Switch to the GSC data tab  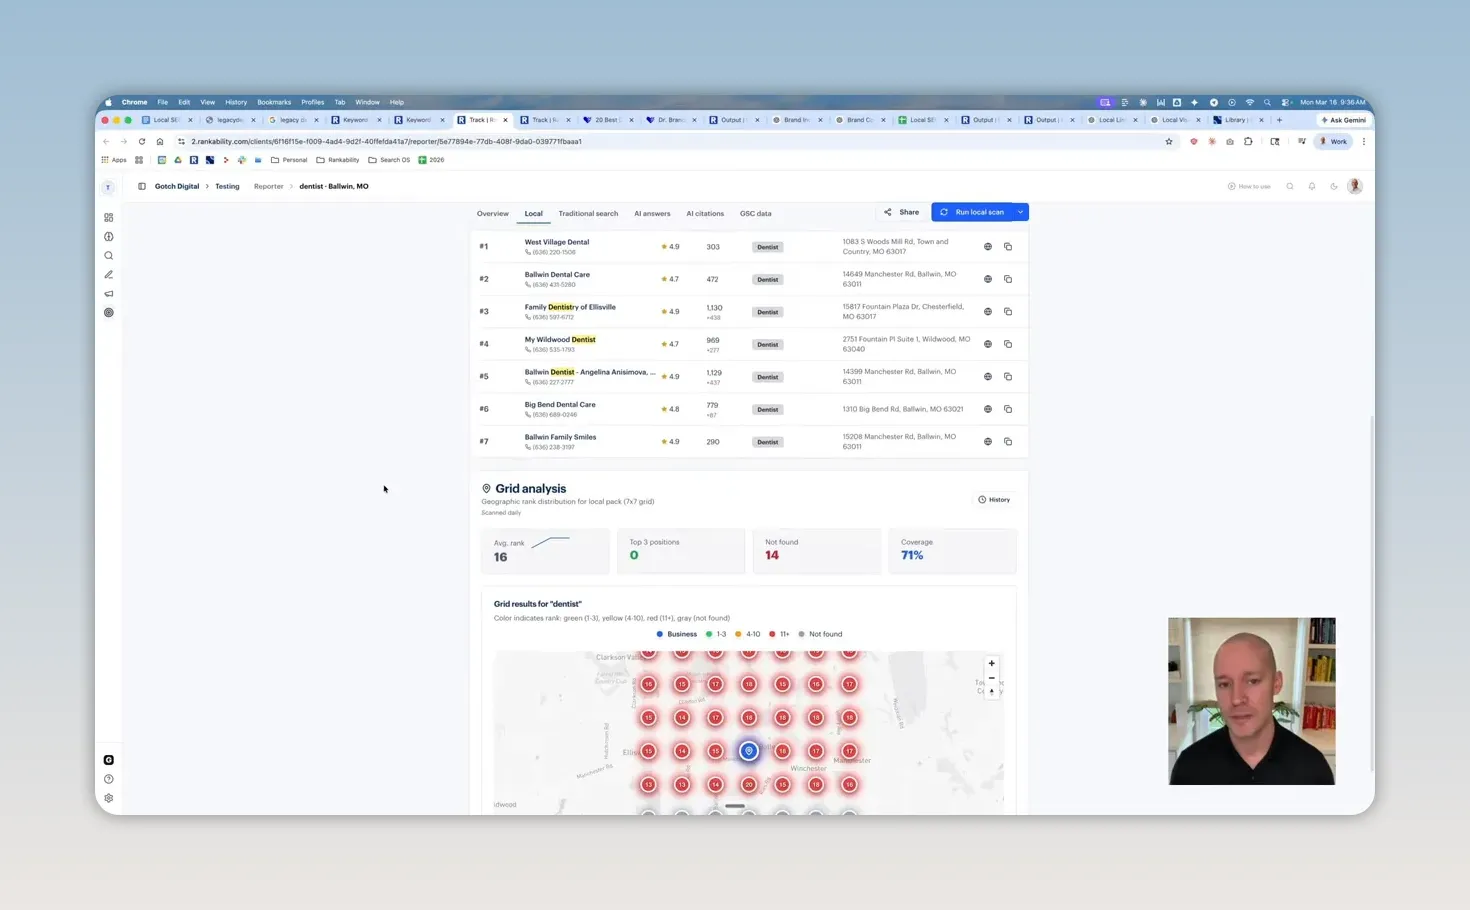click(x=755, y=214)
